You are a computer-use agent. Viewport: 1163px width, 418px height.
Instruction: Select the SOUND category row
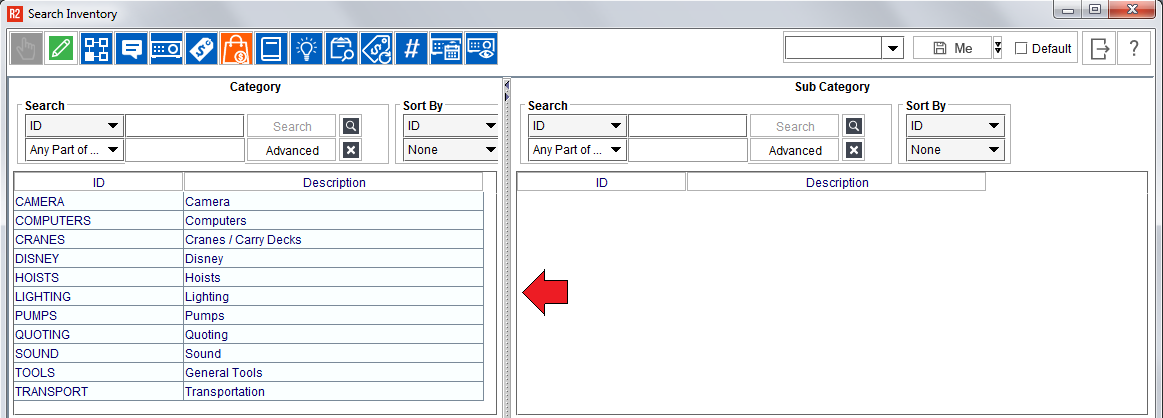click(x=248, y=354)
